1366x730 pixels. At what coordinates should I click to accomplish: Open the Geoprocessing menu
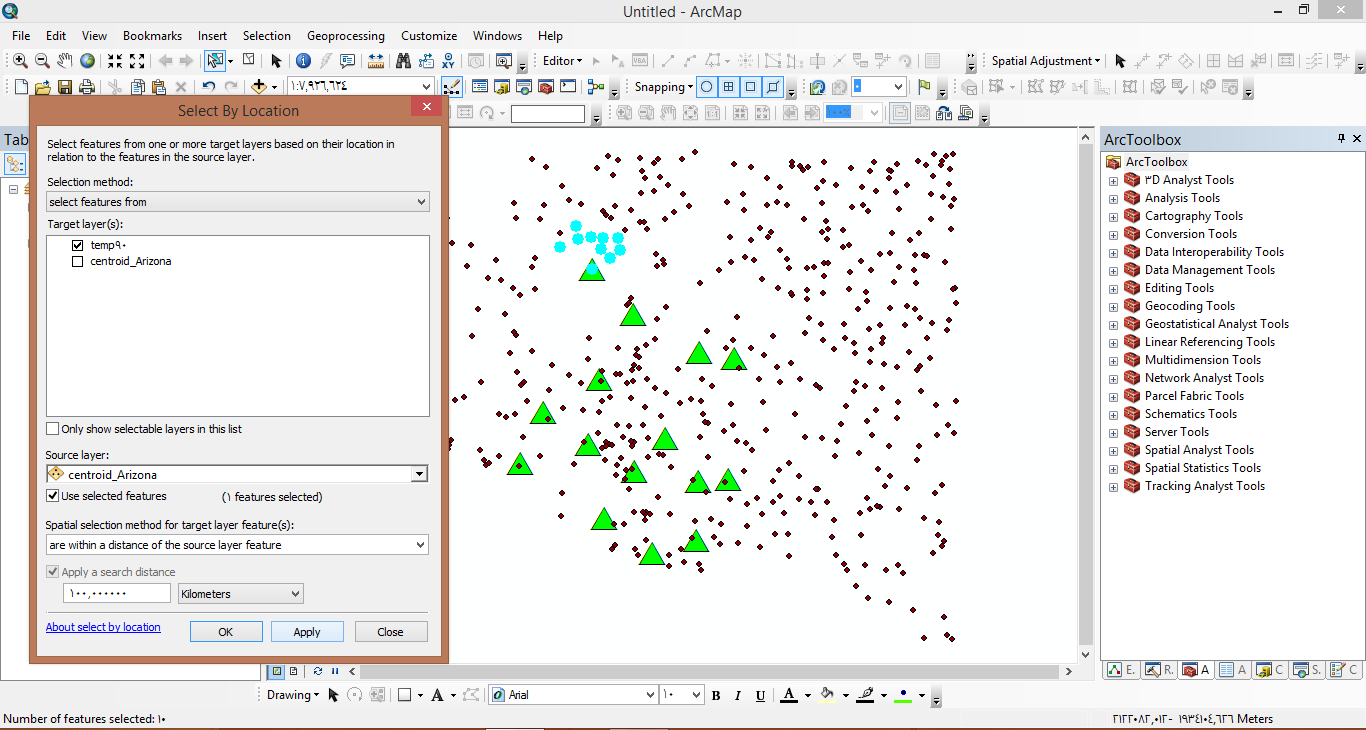[x=348, y=36]
